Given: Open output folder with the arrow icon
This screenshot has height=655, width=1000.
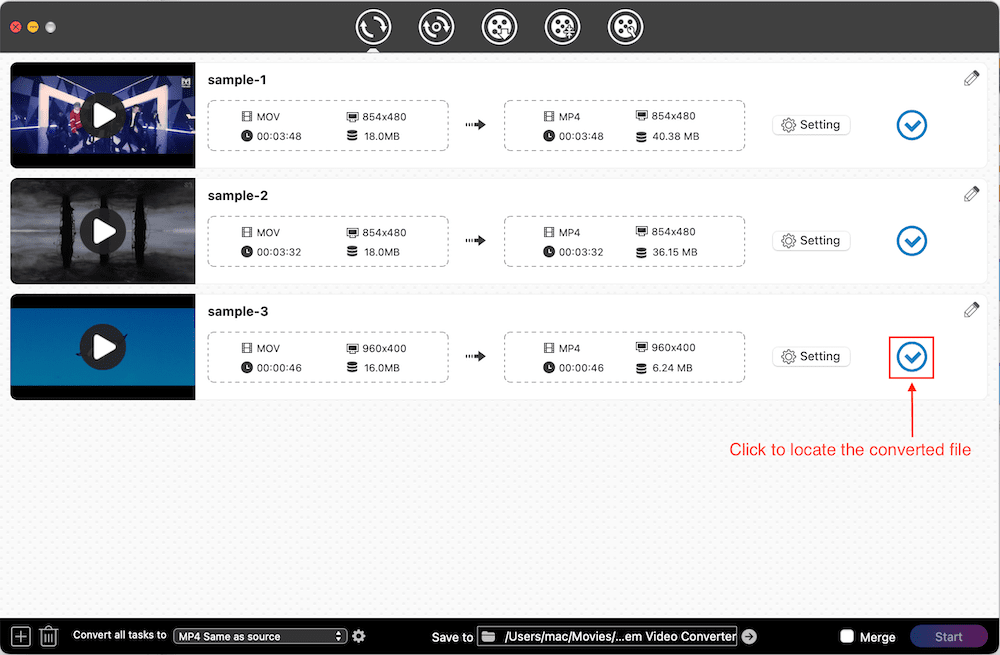Looking at the screenshot, I should pos(749,636).
